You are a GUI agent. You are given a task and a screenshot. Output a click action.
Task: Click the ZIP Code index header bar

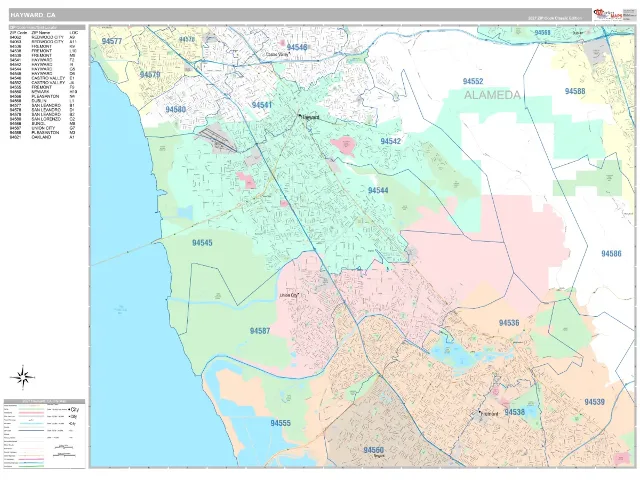coord(47,27)
